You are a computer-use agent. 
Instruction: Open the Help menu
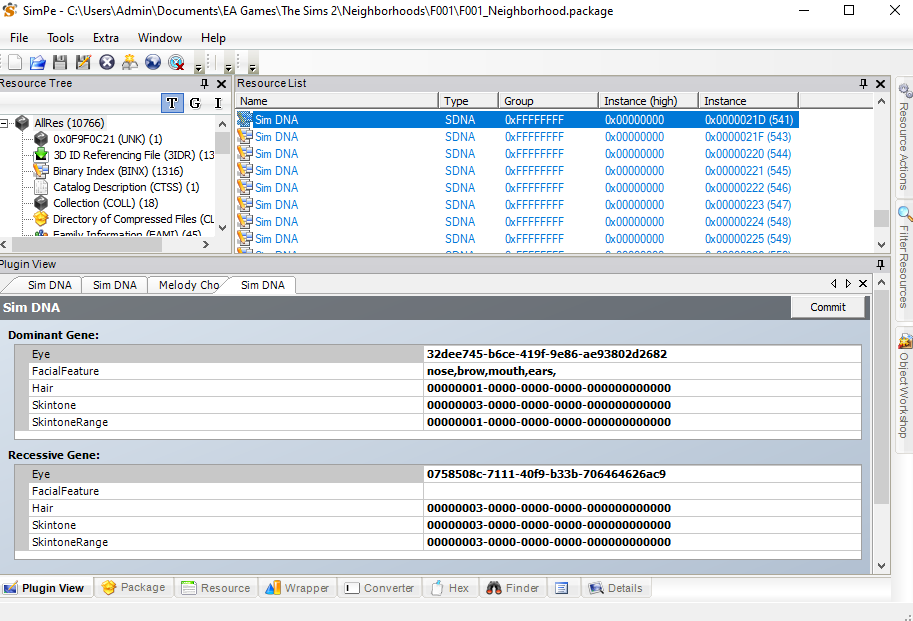pos(213,38)
